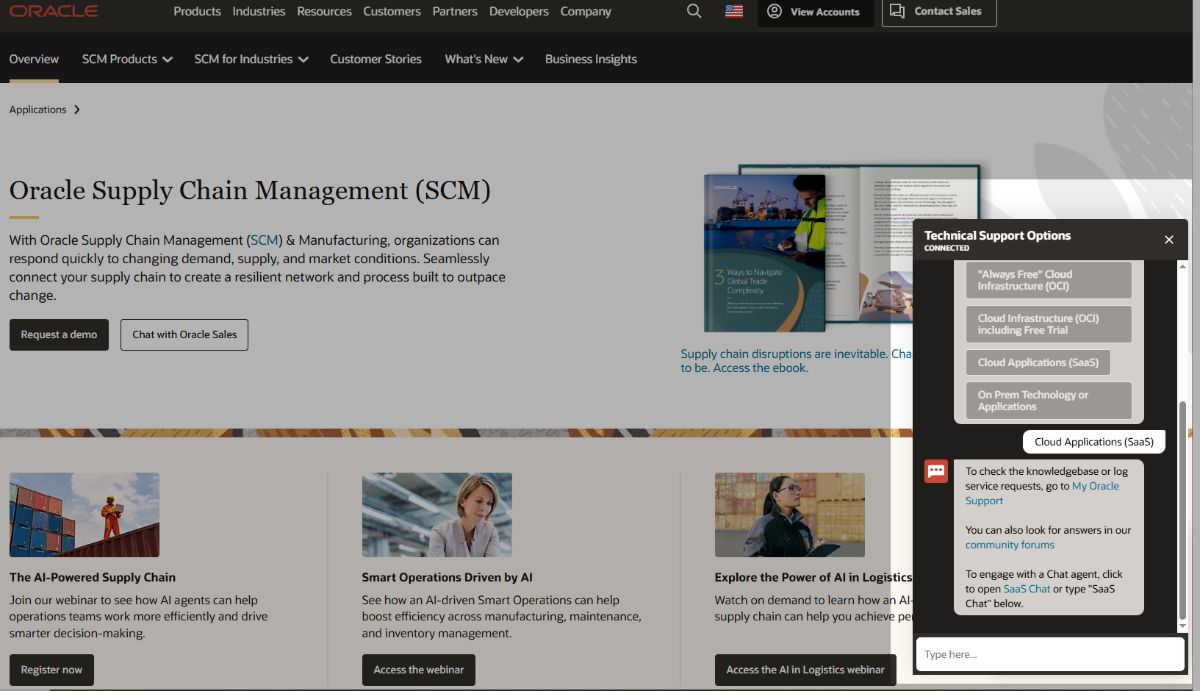Open the Company menu
The image size is (1200, 691).
[x=585, y=11]
